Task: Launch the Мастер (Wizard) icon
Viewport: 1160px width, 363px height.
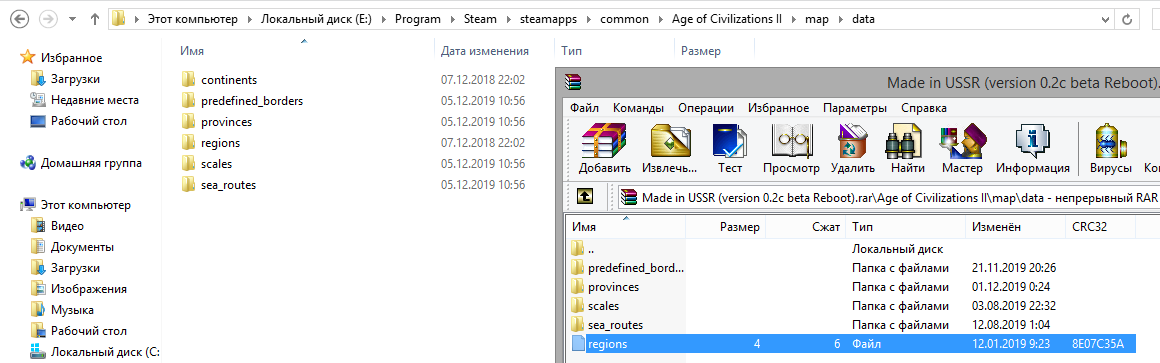Action: pyautogui.click(x=962, y=150)
